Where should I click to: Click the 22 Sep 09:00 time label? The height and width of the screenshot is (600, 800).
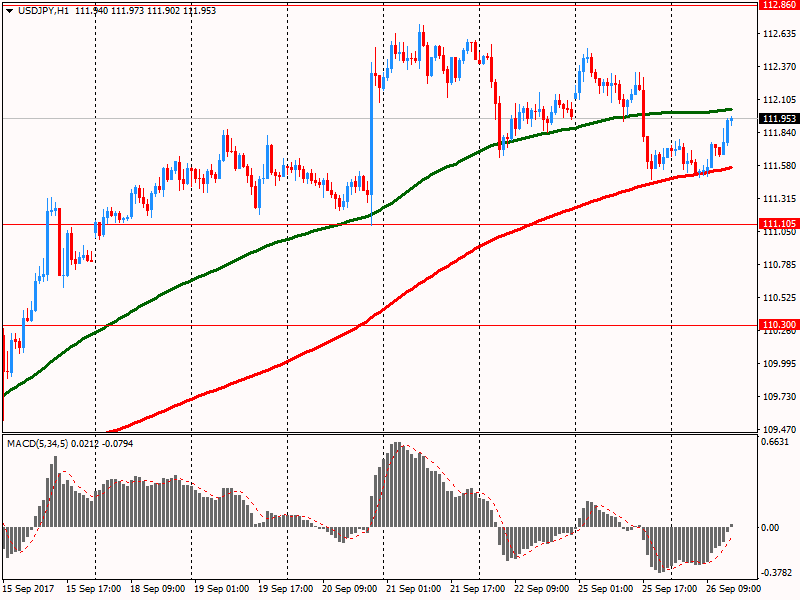tap(541, 589)
